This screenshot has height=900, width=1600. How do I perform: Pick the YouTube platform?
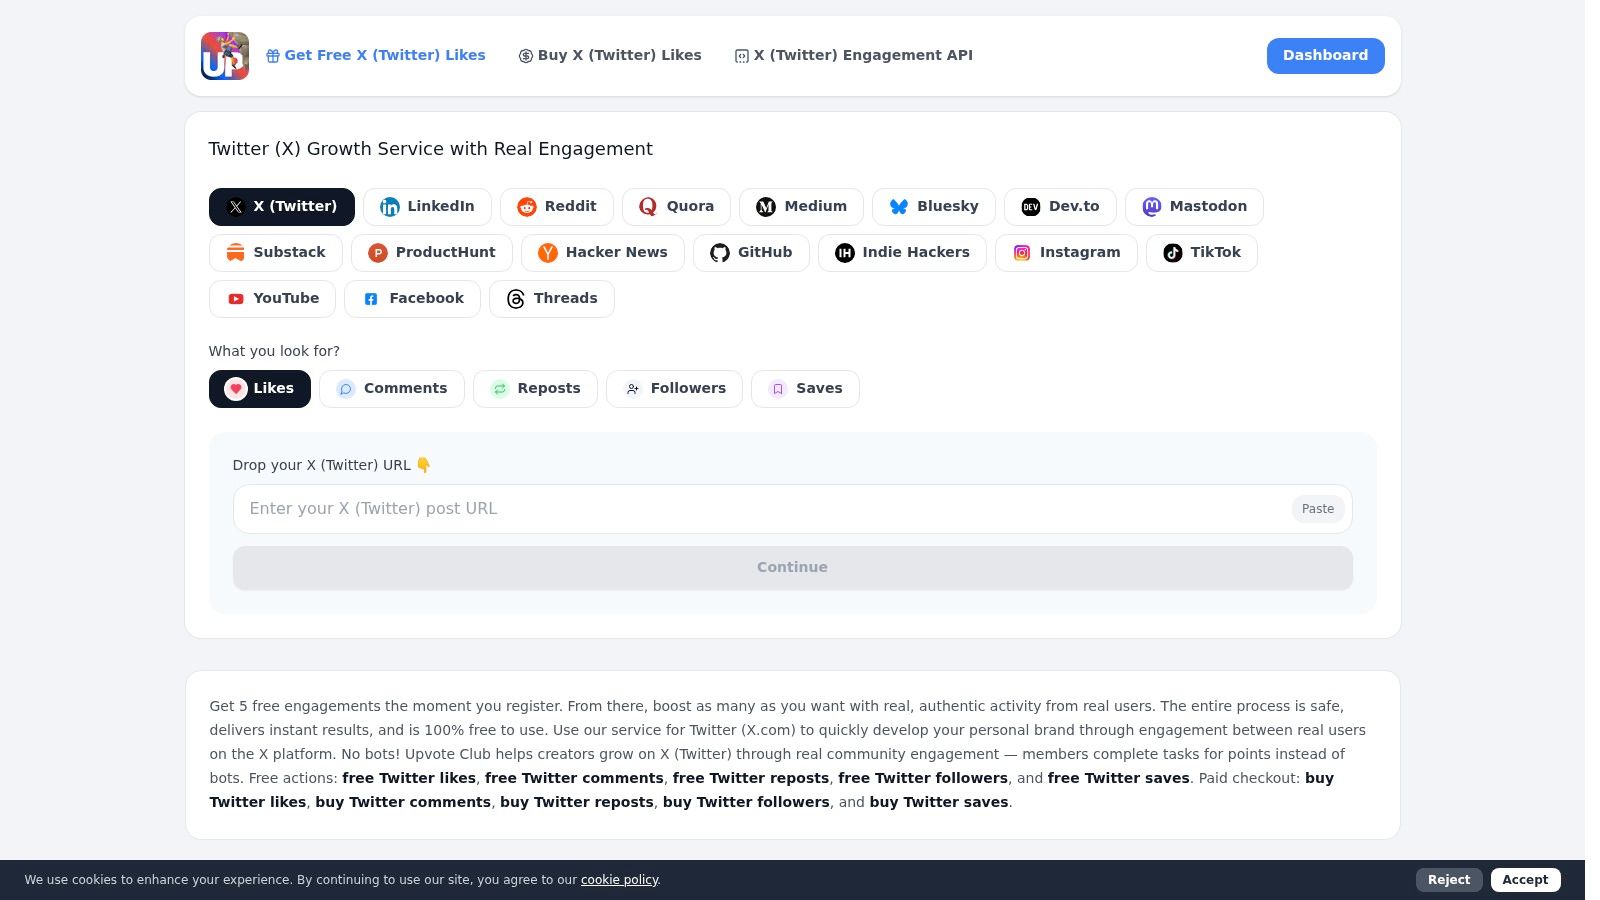click(x=272, y=299)
